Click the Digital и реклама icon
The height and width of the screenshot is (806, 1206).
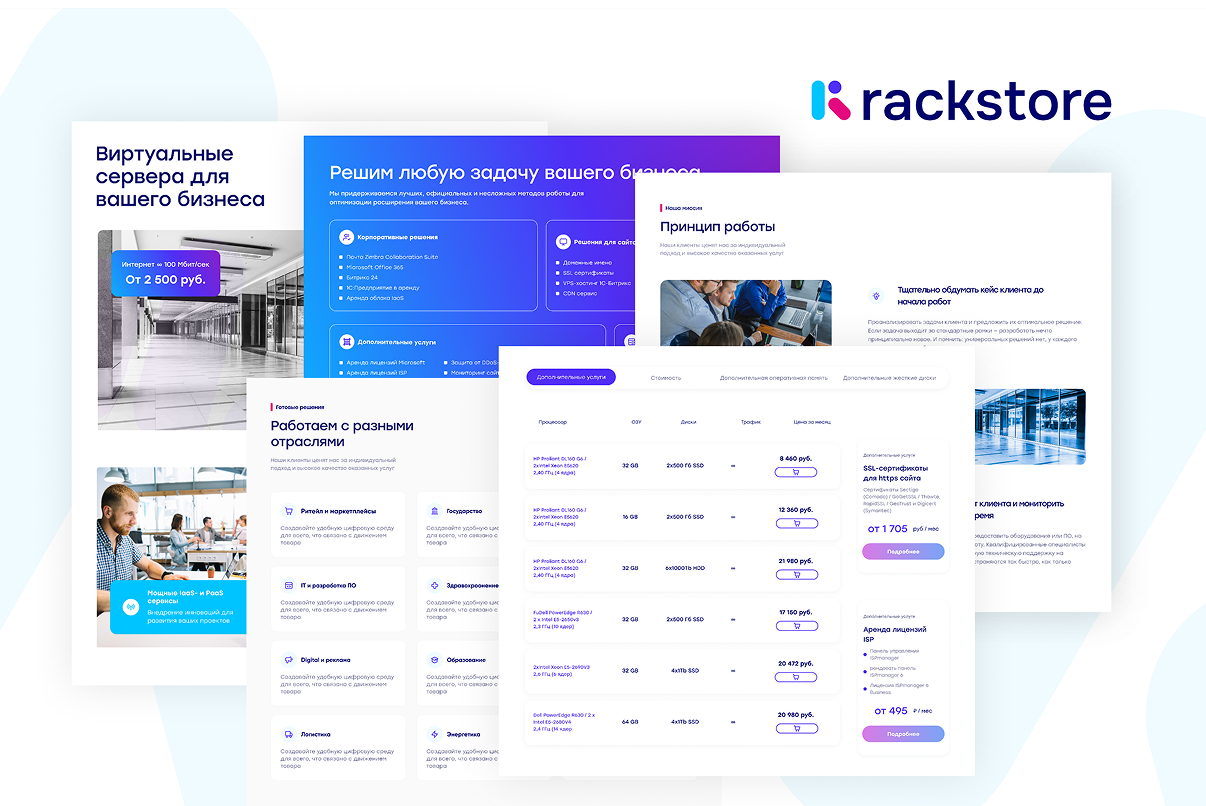(x=289, y=660)
